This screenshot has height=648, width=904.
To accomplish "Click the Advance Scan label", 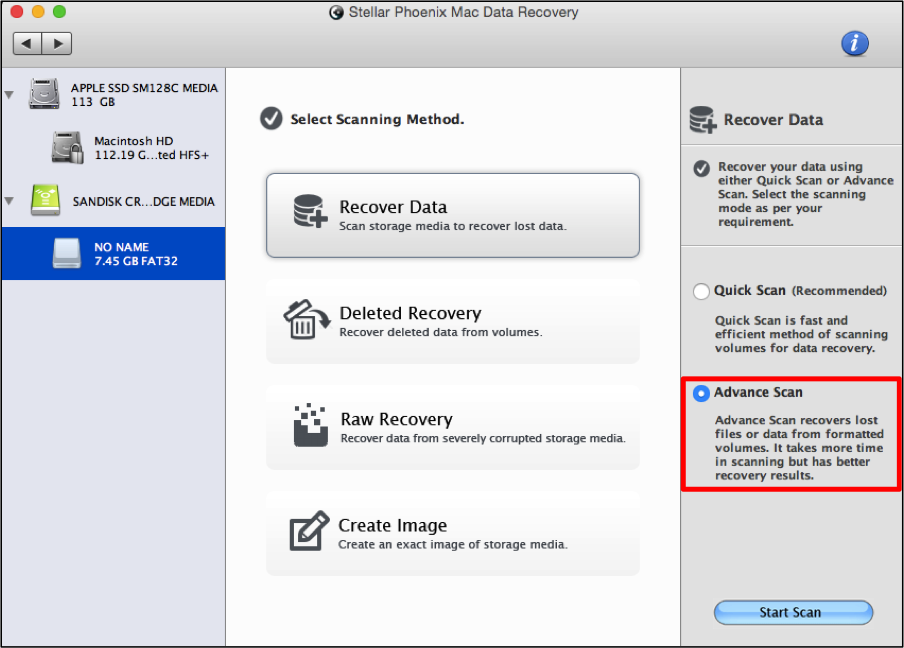I will click(758, 393).
